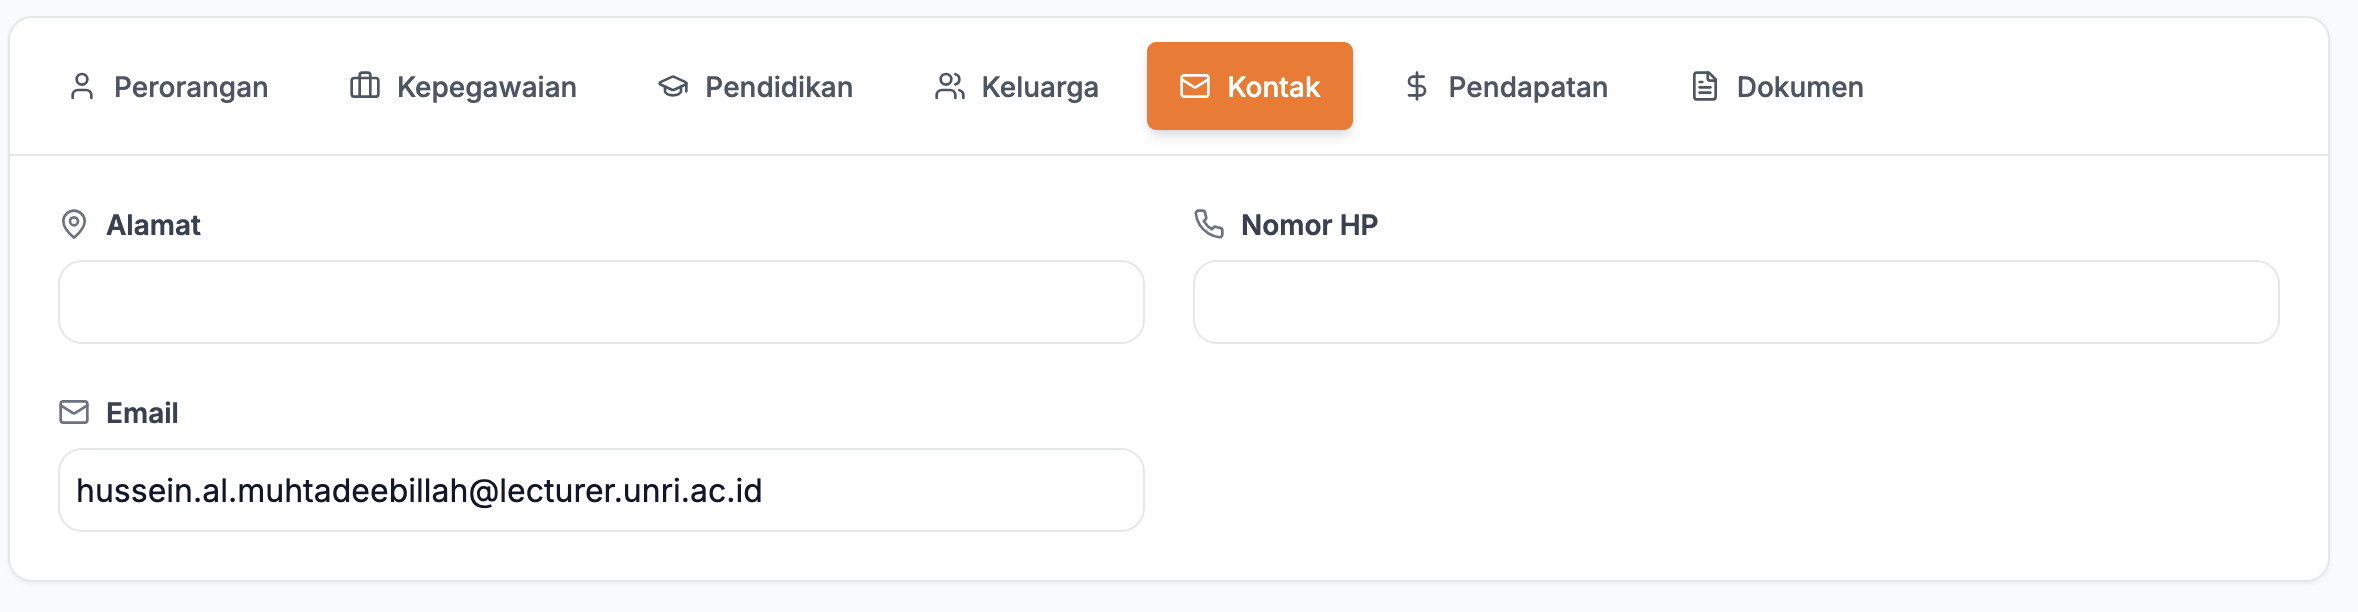Image resolution: width=2358 pixels, height=612 pixels.
Task: Click the location pin icon beside Alamat
Action: point(72,224)
